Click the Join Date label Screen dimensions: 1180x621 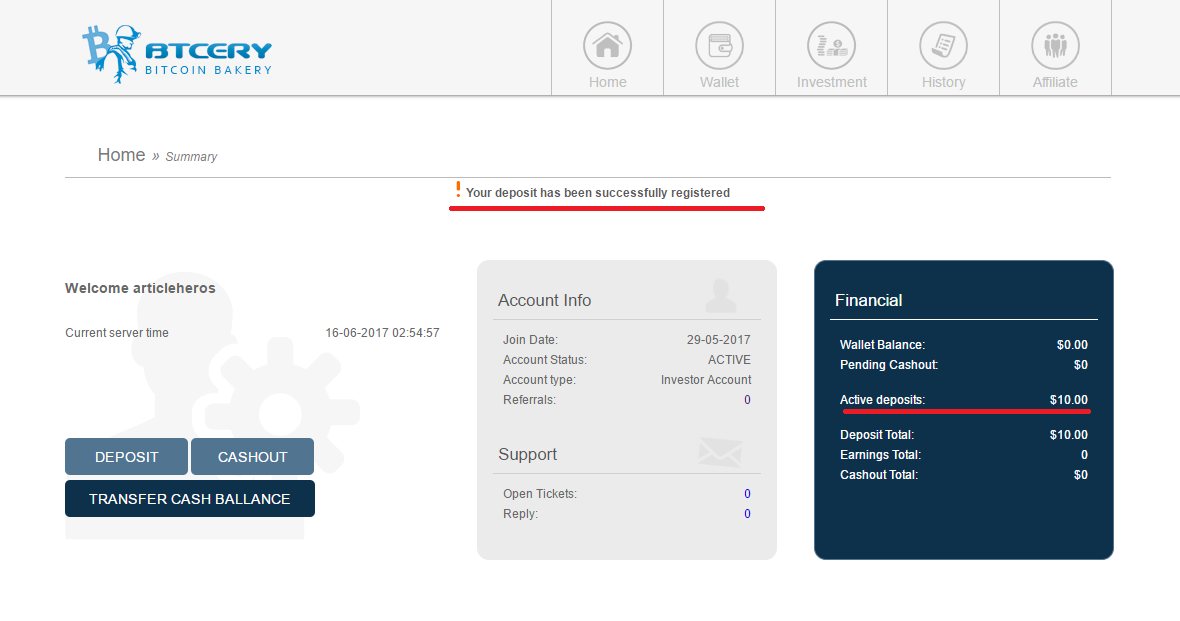(x=531, y=340)
